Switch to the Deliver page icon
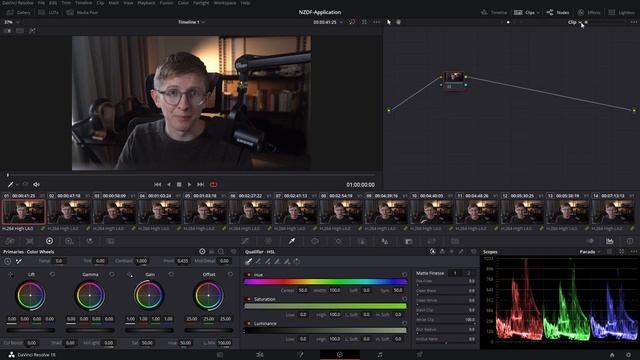This screenshot has height=360, width=640. click(420, 355)
